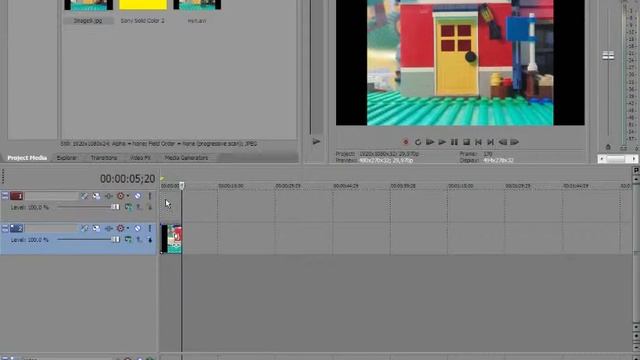The width and height of the screenshot is (640, 360).
Task: Select the track 1 number badge
Action: coord(17,196)
